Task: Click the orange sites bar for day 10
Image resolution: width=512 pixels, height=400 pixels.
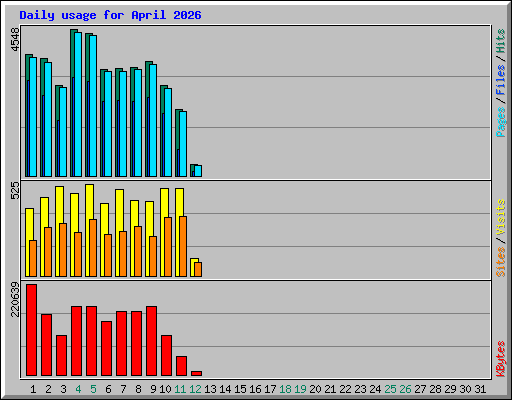Action: [168, 247]
